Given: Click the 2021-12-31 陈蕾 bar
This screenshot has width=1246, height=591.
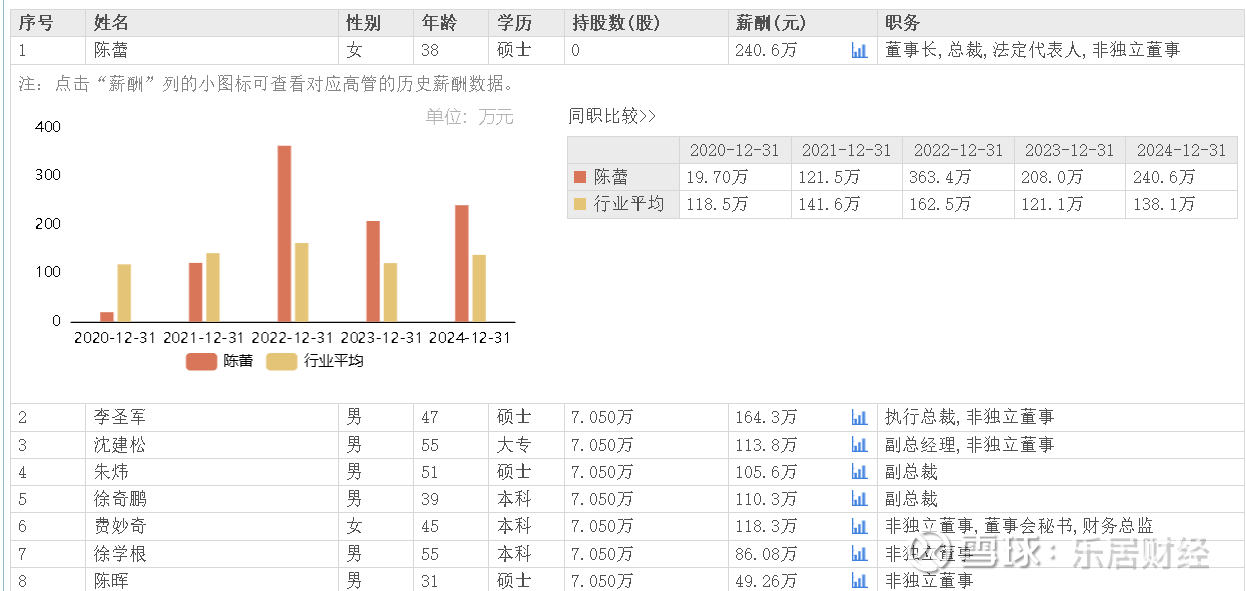Looking at the screenshot, I should (x=195, y=292).
